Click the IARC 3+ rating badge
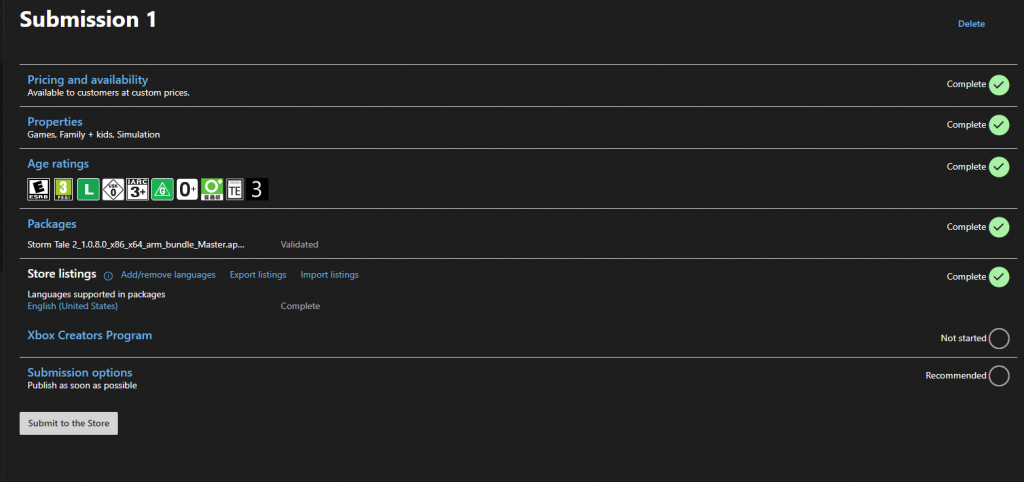Viewport: 1024px width, 482px height. coord(138,188)
